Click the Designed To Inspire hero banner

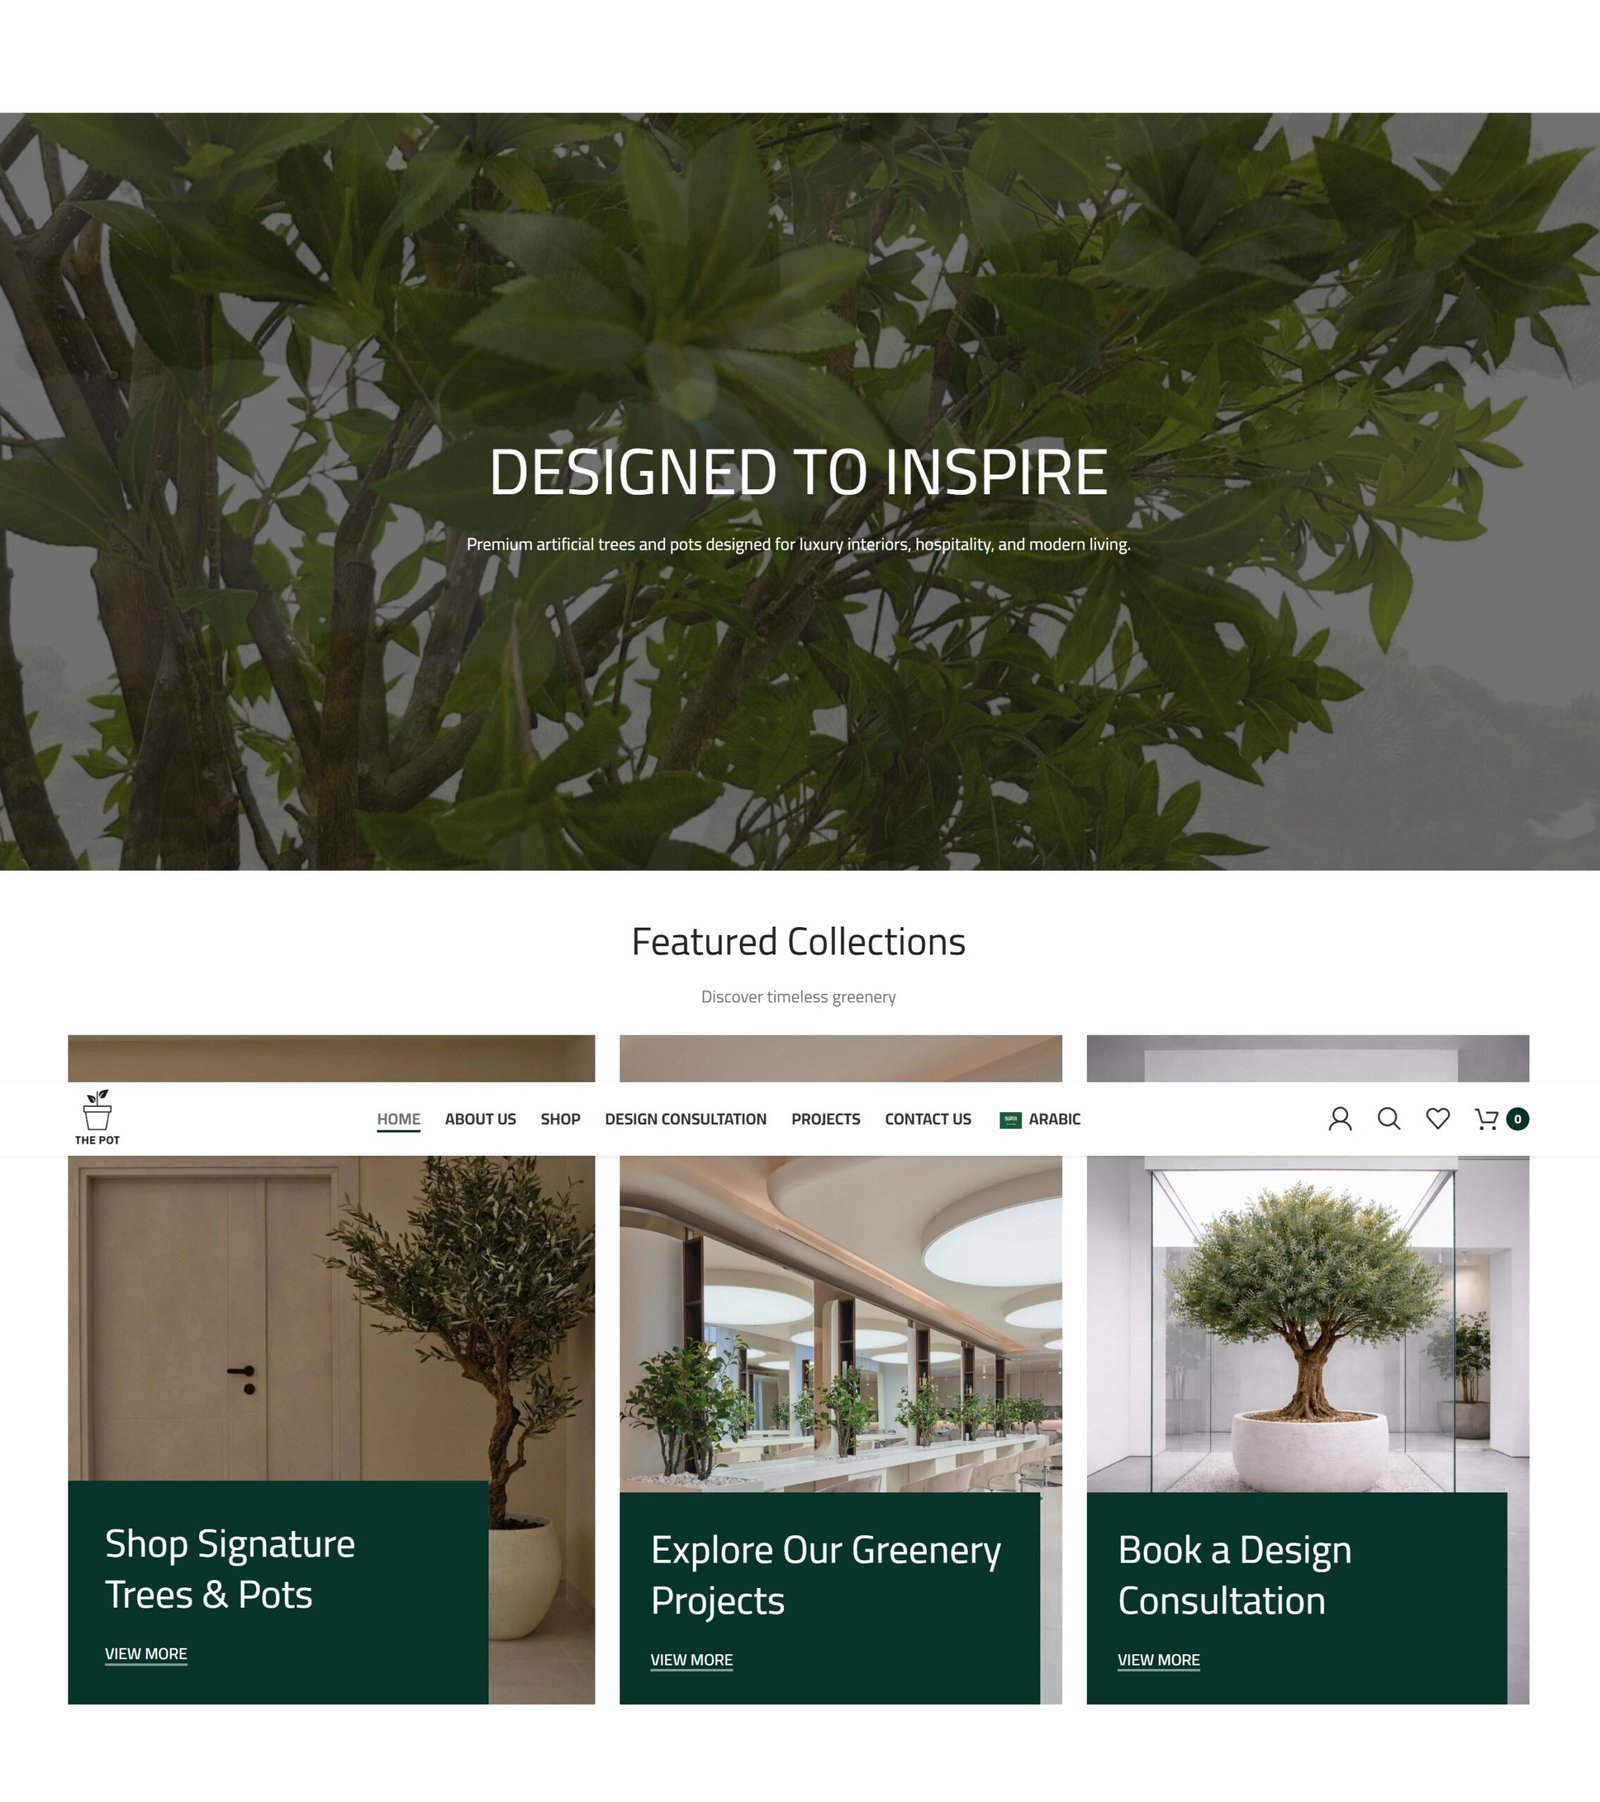coord(800,491)
